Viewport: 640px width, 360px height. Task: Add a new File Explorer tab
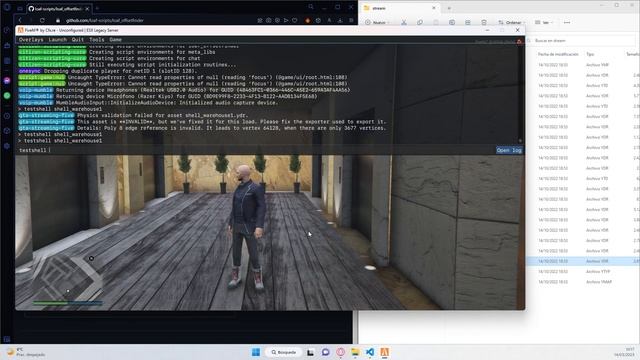click(x=449, y=8)
